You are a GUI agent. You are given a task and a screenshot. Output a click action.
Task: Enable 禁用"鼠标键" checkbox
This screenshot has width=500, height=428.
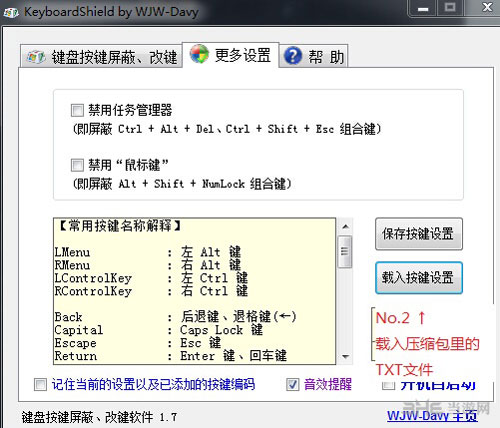[x=77, y=165]
